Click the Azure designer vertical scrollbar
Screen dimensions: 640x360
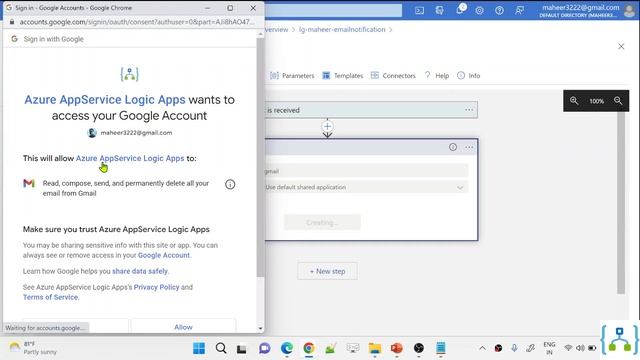click(x=621, y=203)
